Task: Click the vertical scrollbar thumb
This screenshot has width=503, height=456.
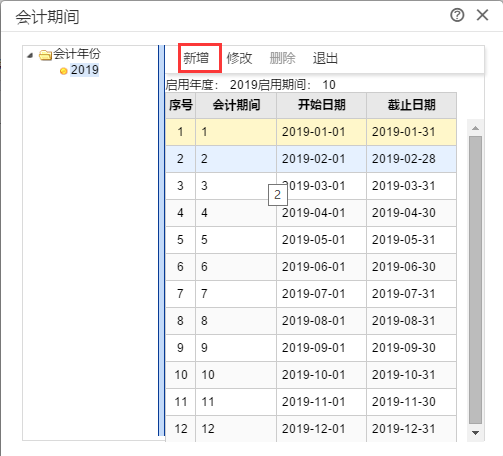Action: pos(476,280)
